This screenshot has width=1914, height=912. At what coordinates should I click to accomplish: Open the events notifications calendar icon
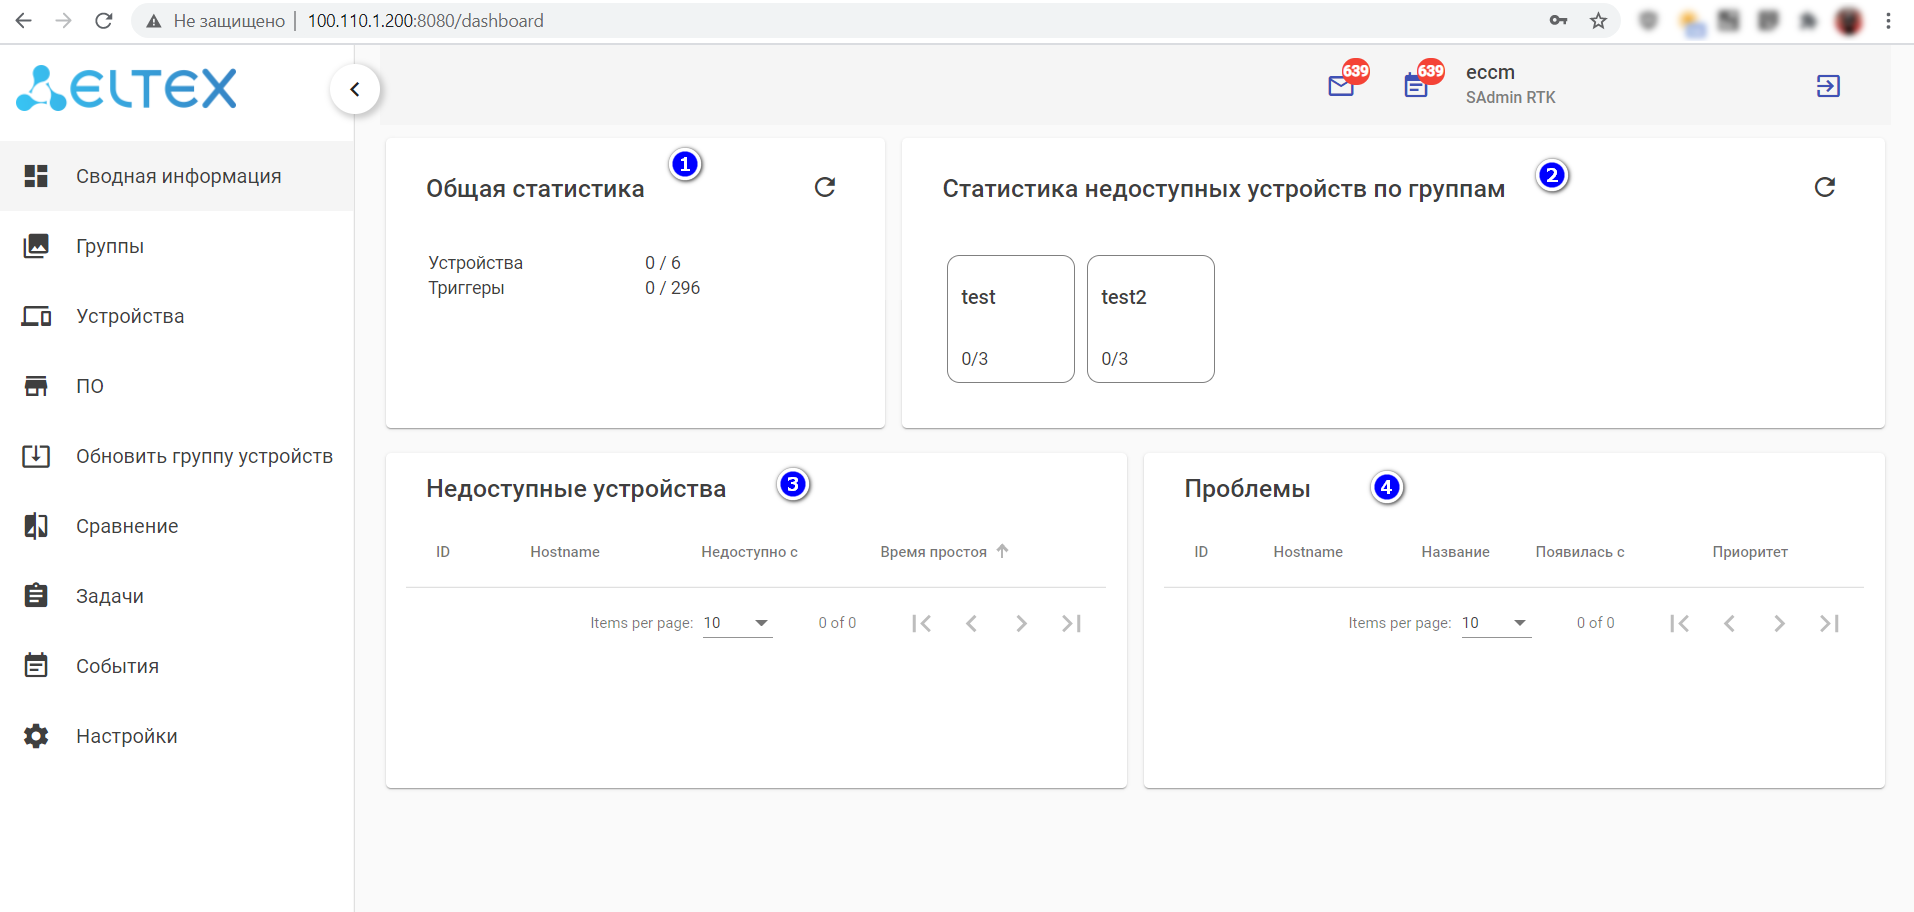(x=1416, y=86)
